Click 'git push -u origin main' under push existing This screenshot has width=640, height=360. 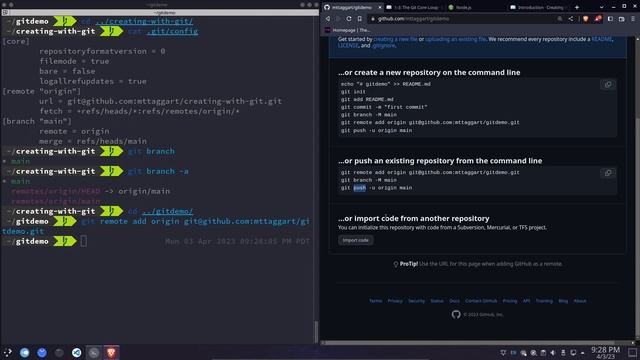(376, 188)
